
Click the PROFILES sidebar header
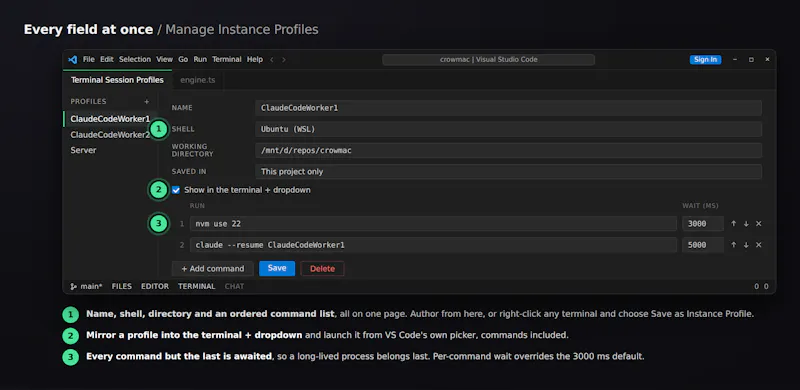point(88,102)
